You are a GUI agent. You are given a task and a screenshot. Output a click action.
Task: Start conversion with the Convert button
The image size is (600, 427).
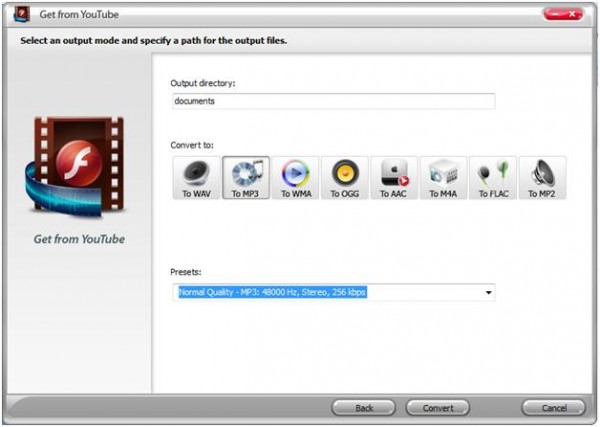438,408
